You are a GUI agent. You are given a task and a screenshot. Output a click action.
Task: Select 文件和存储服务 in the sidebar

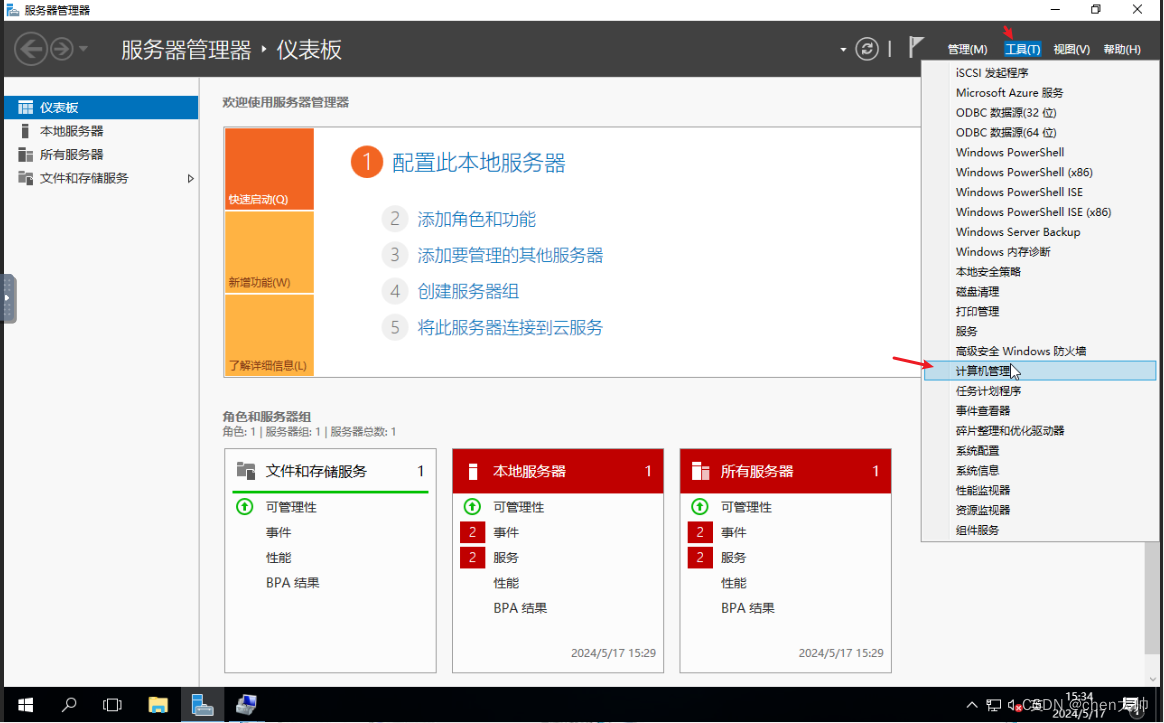coord(101,178)
